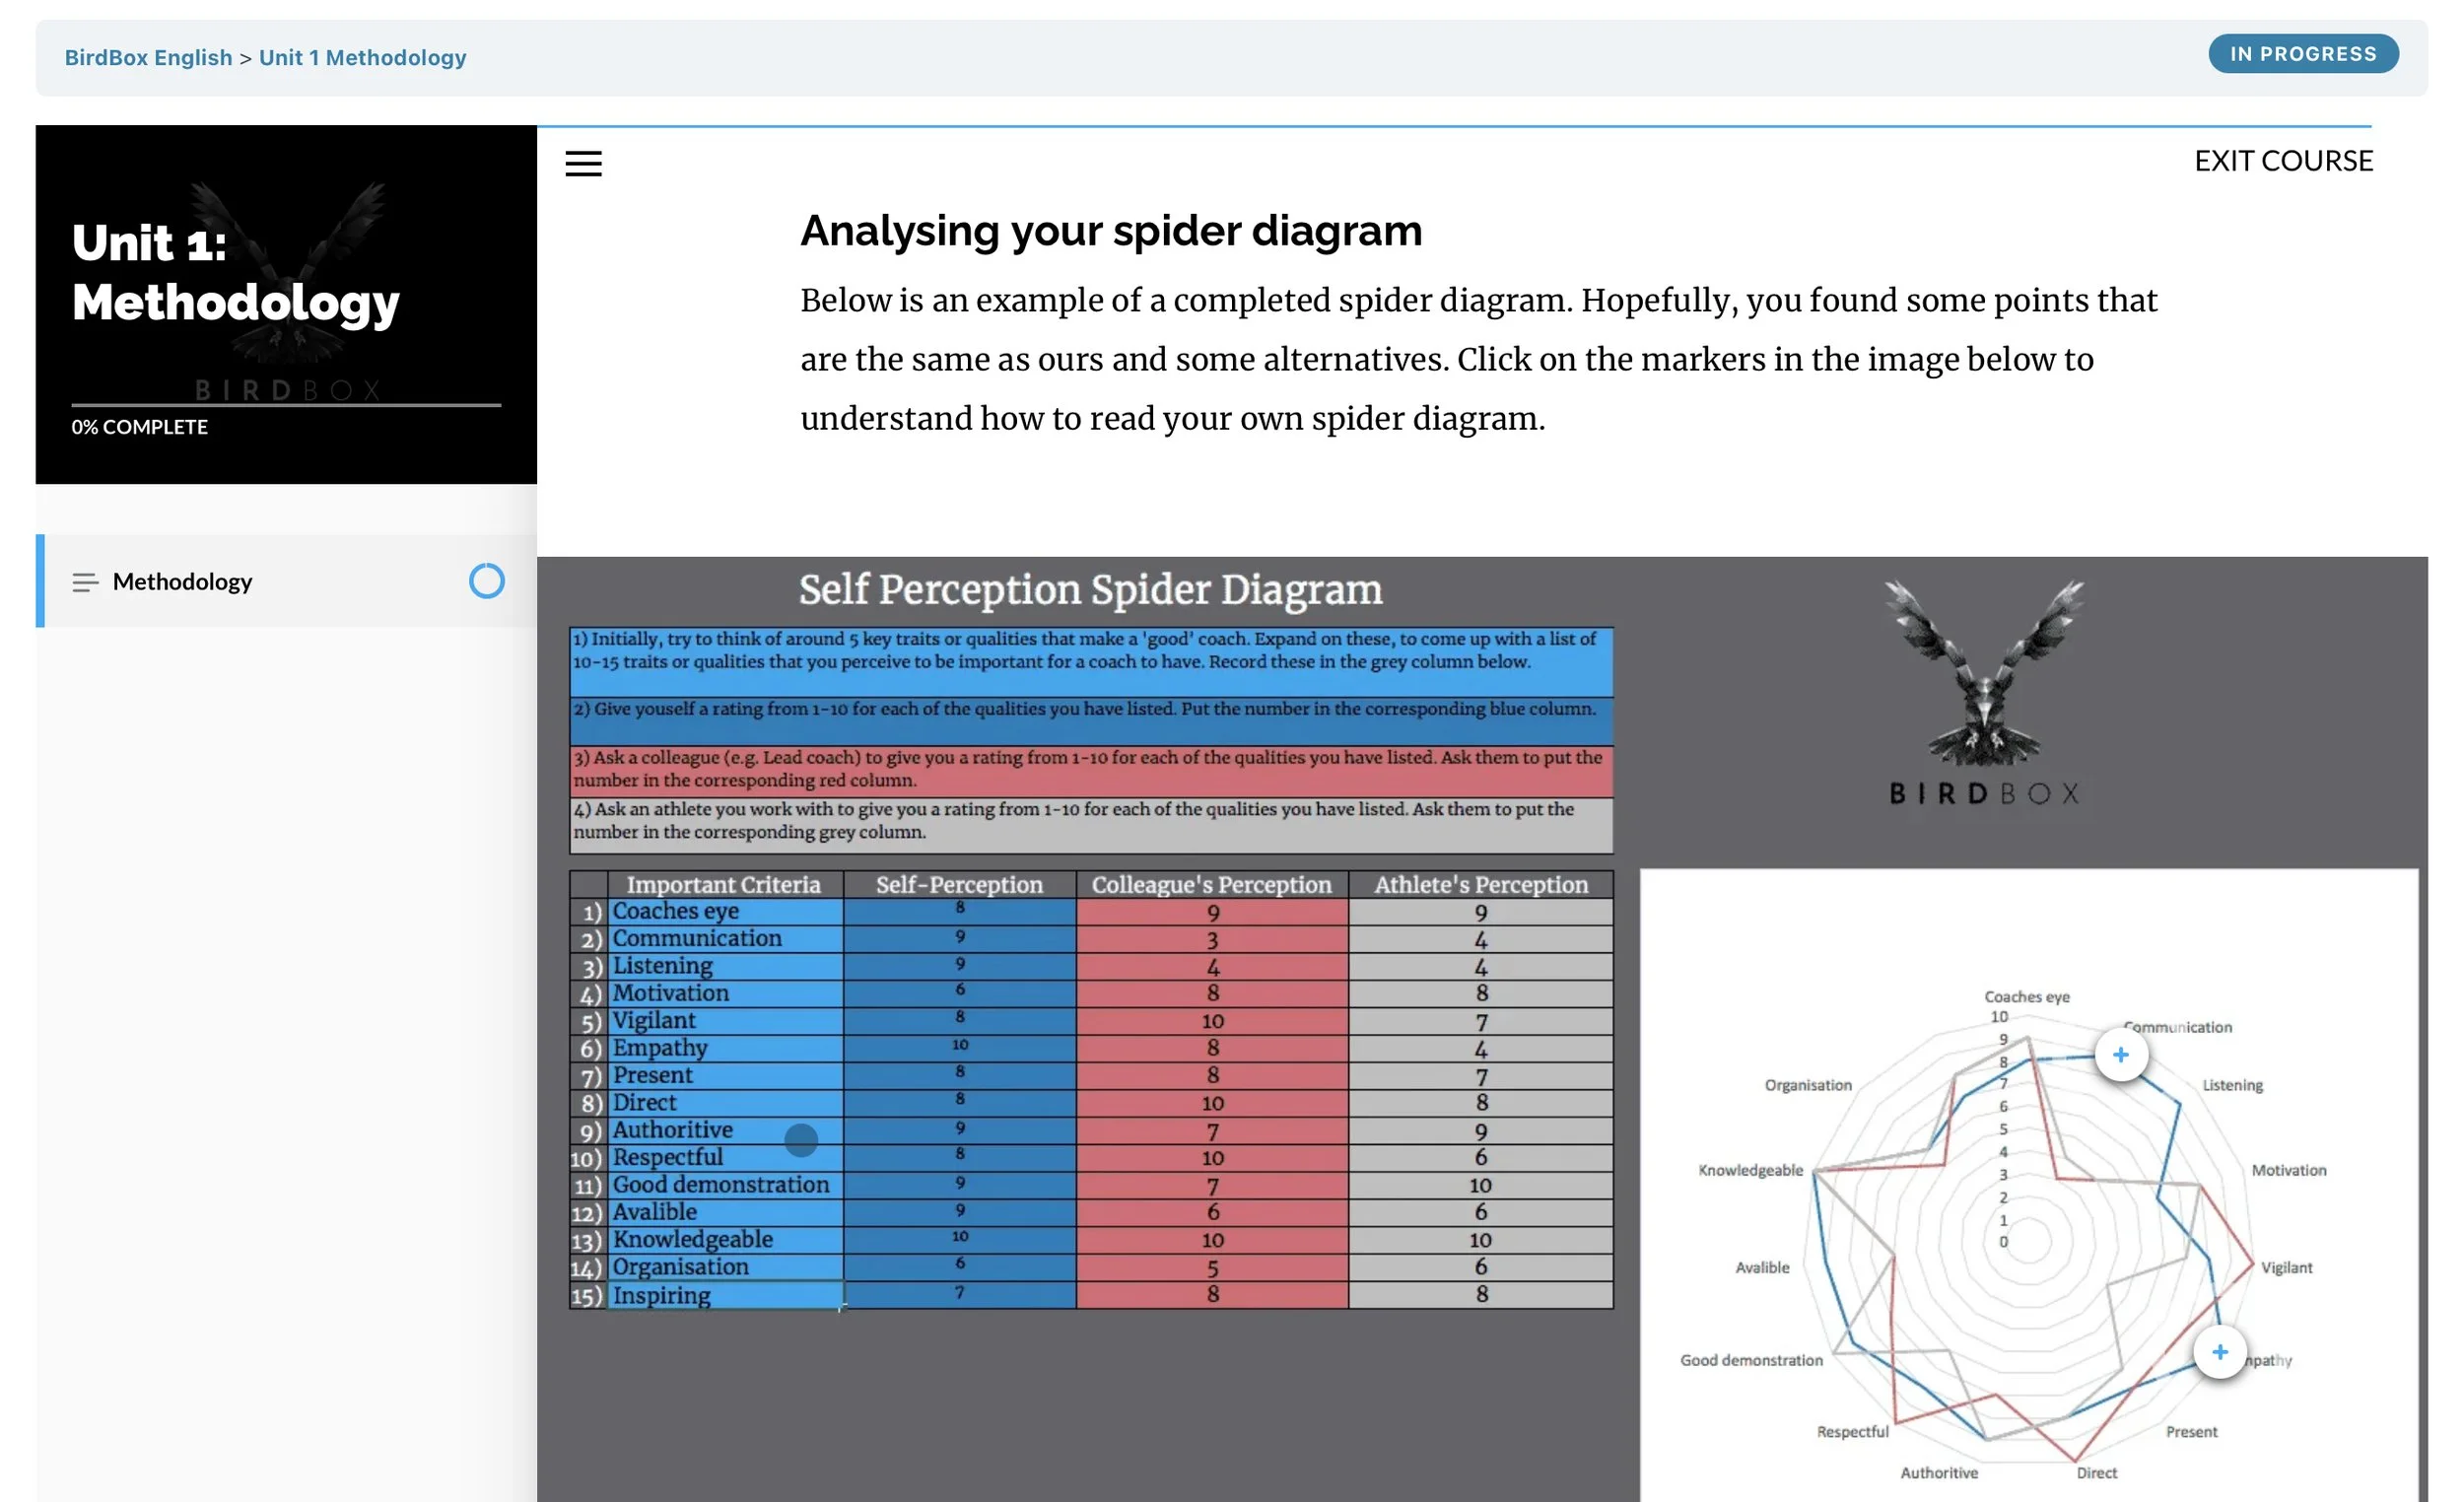Click the BirdBox English breadcrumb link

(x=148, y=57)
